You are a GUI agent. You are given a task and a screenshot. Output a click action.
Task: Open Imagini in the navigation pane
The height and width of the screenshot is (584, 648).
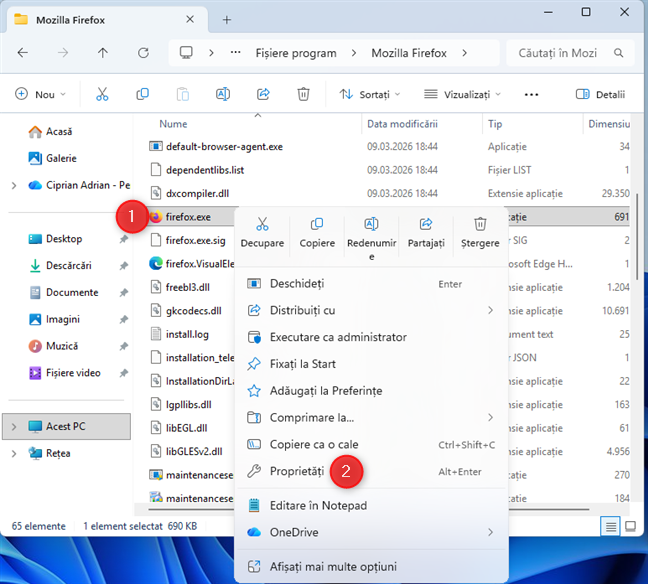(x=54, y=319)
